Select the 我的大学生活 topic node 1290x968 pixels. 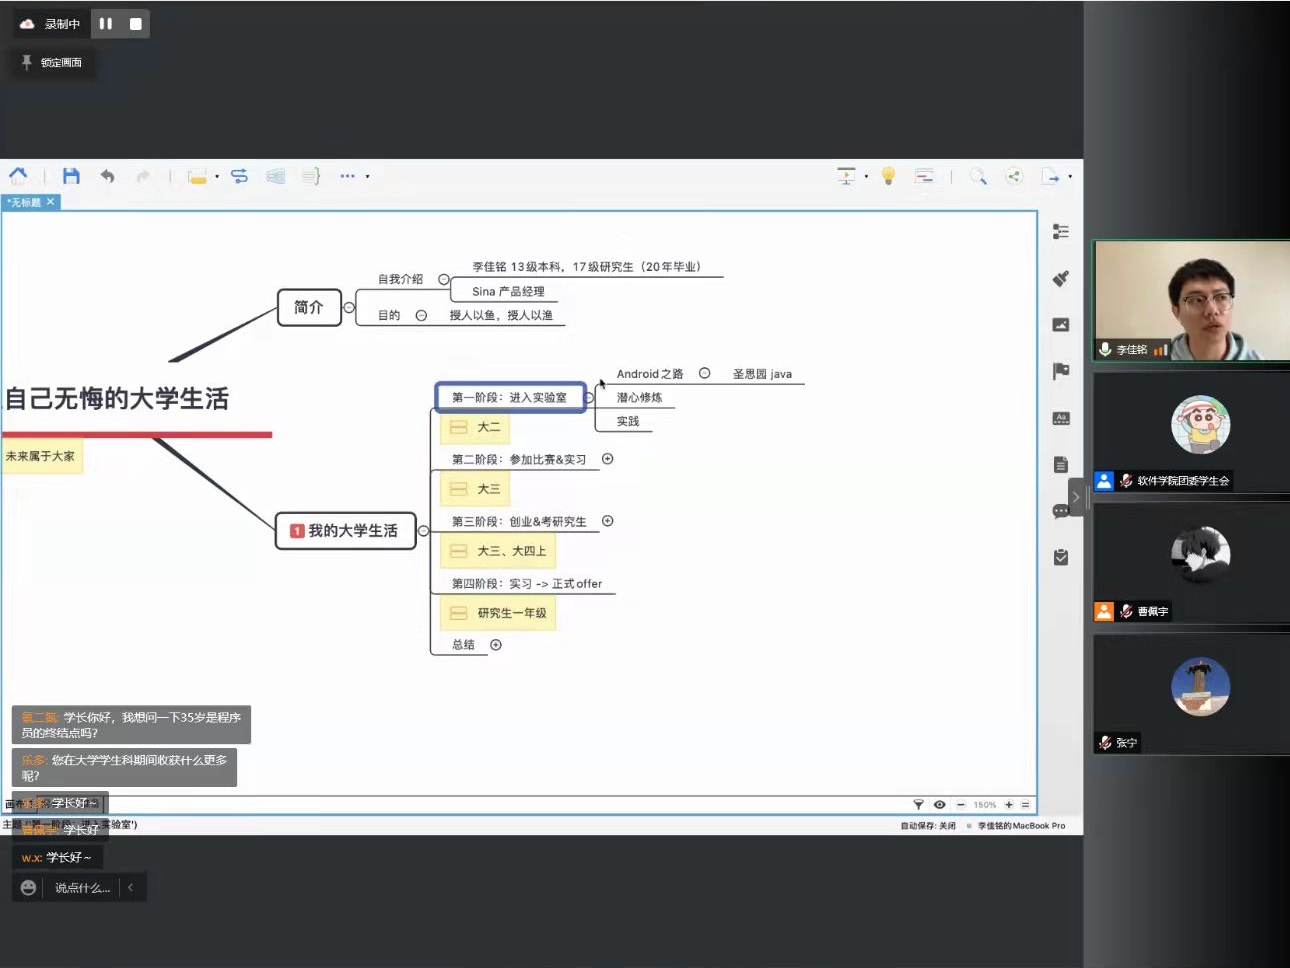click(346, 530)
